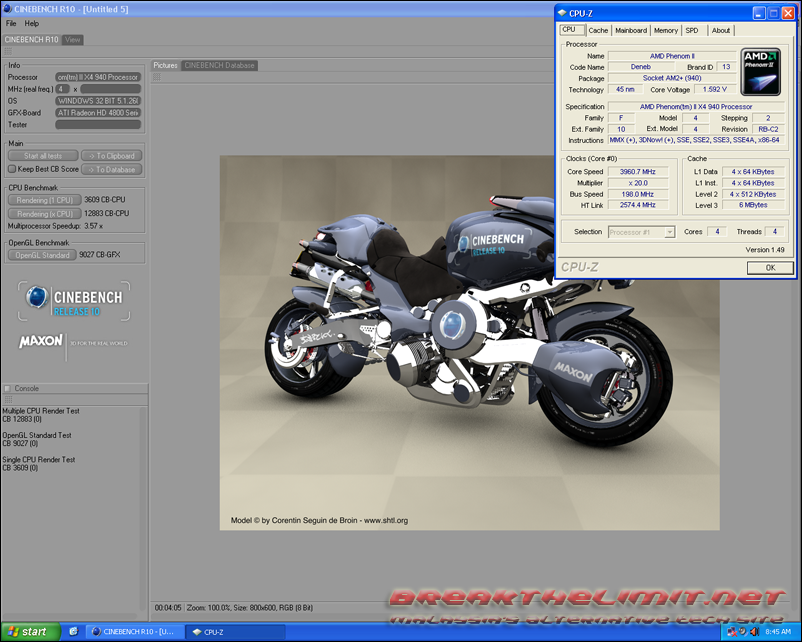Click the "198.0 MHz" Bus Speed value
The width and height of the screenshot is (802, 642).
click(x=638, y=194)
